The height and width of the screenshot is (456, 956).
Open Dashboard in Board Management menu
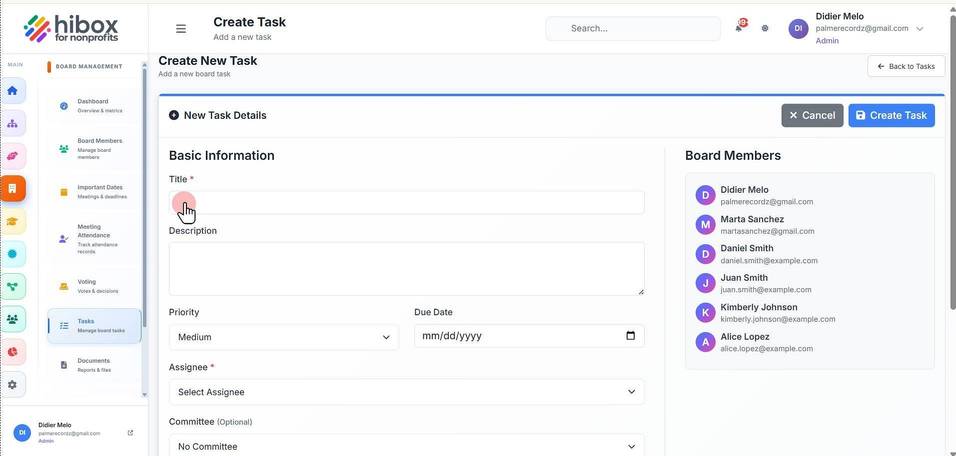click(x=94, y=106)
